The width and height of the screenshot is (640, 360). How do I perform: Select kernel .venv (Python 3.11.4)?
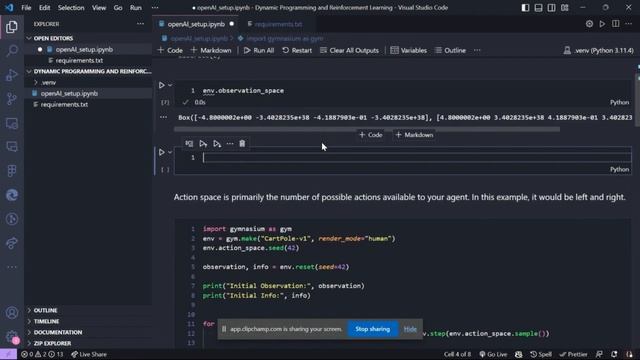tap(598, 50)
